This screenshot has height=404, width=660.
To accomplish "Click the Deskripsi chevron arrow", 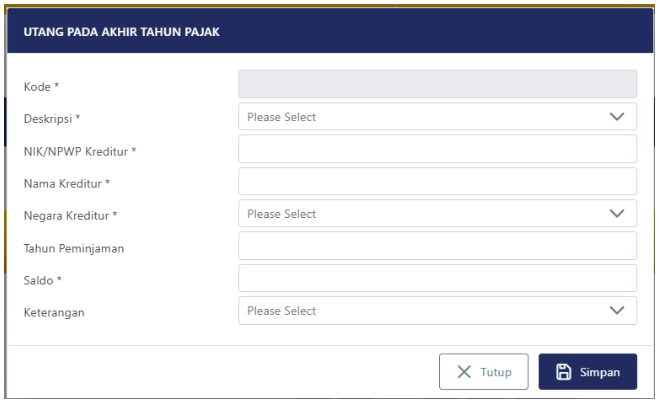I will (x=617, y=117).
